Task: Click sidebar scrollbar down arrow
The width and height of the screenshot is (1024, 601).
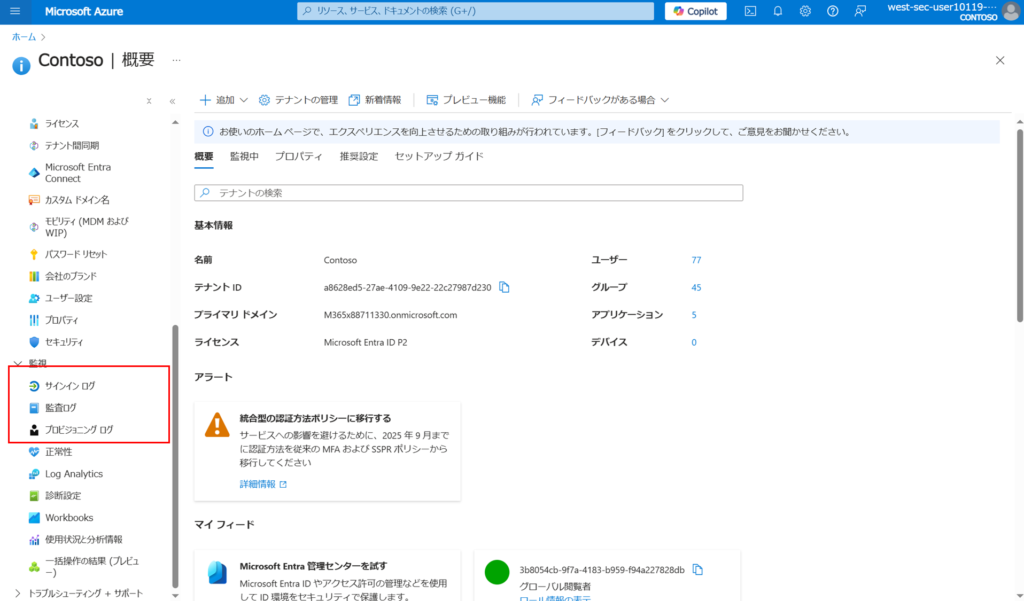Action: pyautogui.click(x=174, y=595)
